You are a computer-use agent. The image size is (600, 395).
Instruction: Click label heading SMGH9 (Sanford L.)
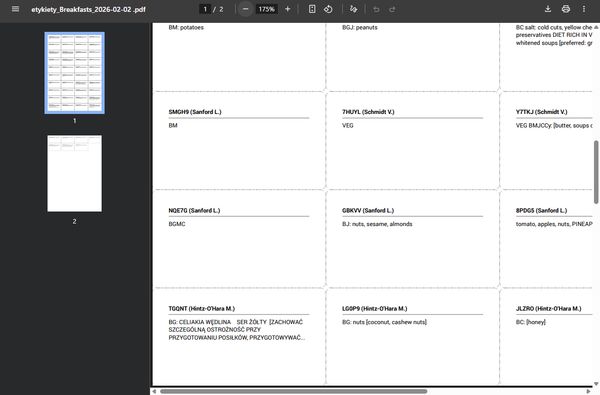point(195,112)
